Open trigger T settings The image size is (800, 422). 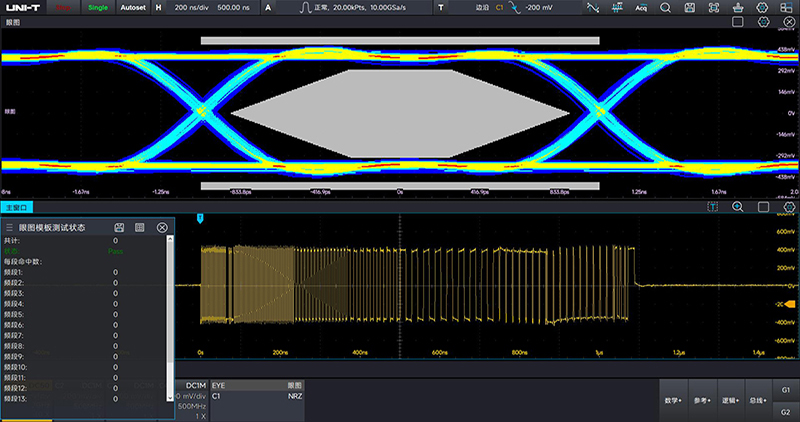pyautogui.click(x=441, y=8)
